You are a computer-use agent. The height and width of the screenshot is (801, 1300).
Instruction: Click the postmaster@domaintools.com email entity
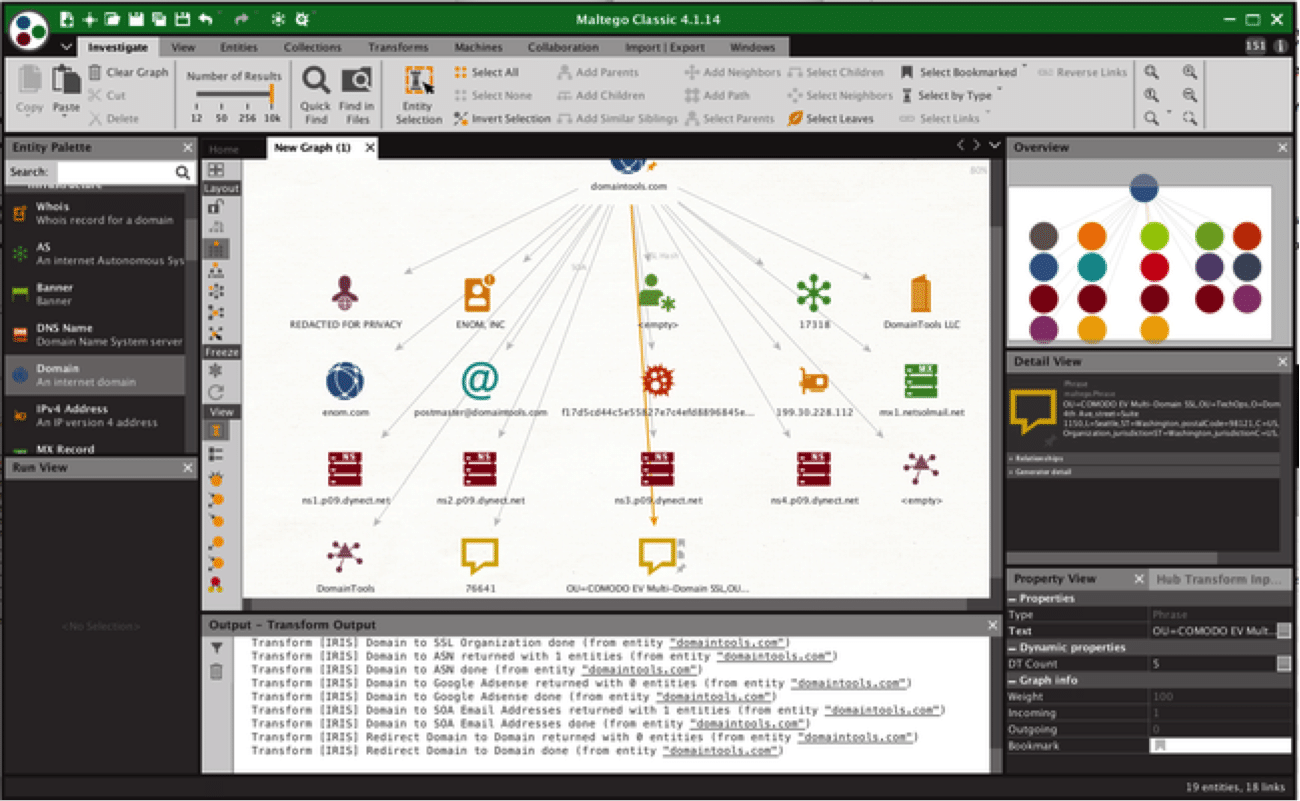(x=480, y=381)
